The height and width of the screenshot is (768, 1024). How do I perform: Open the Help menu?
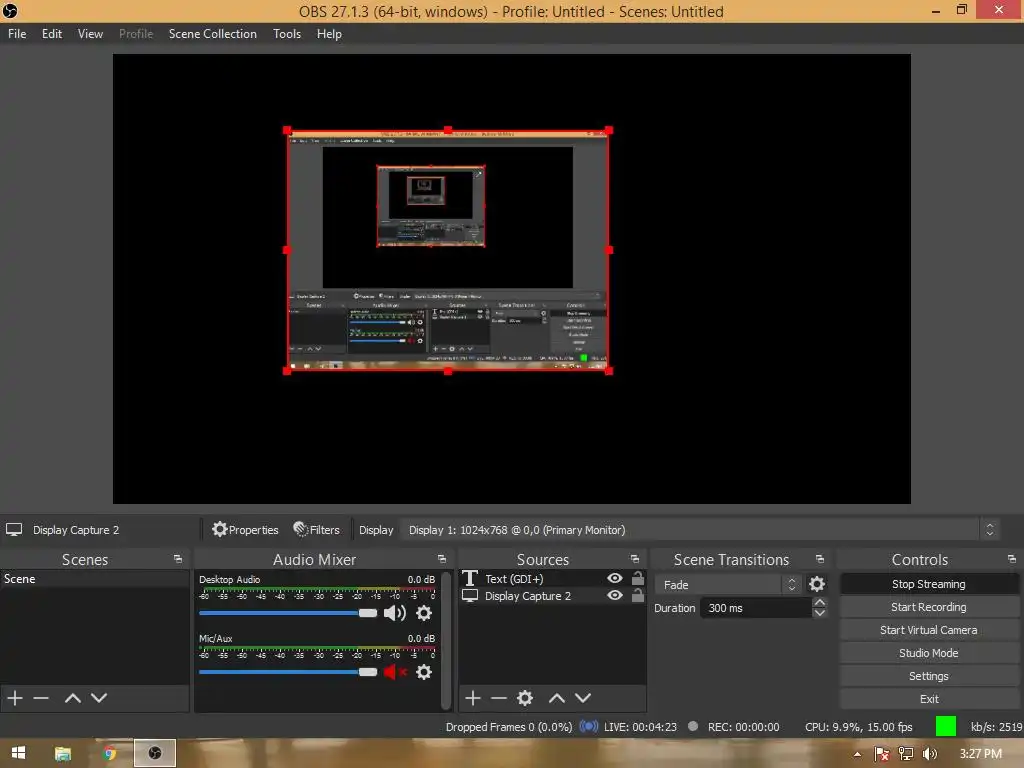pos(329,34)
